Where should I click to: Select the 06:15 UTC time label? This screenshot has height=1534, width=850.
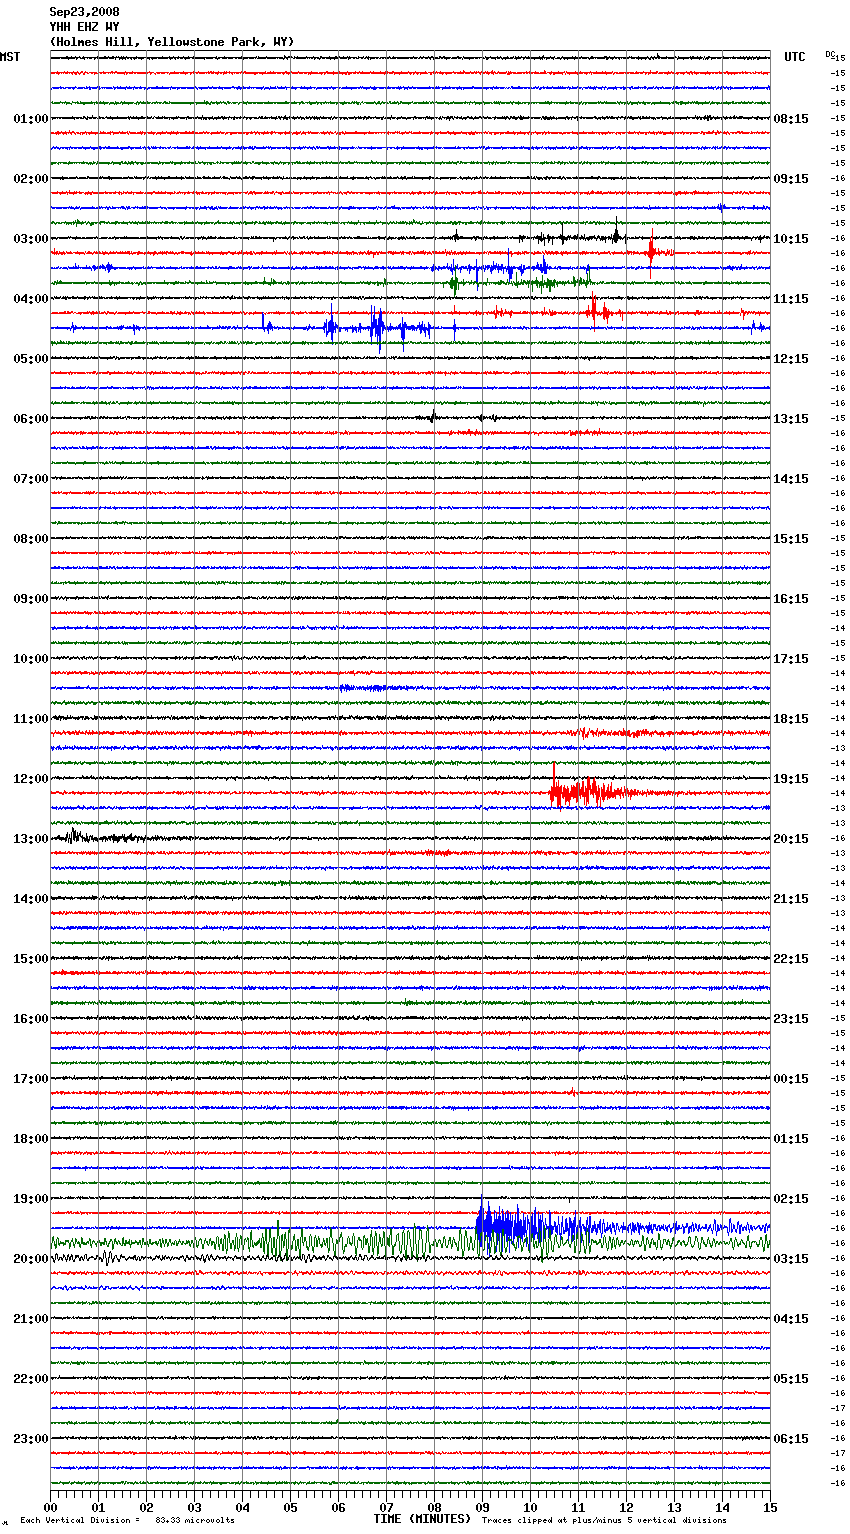(x=791, y=1439)
